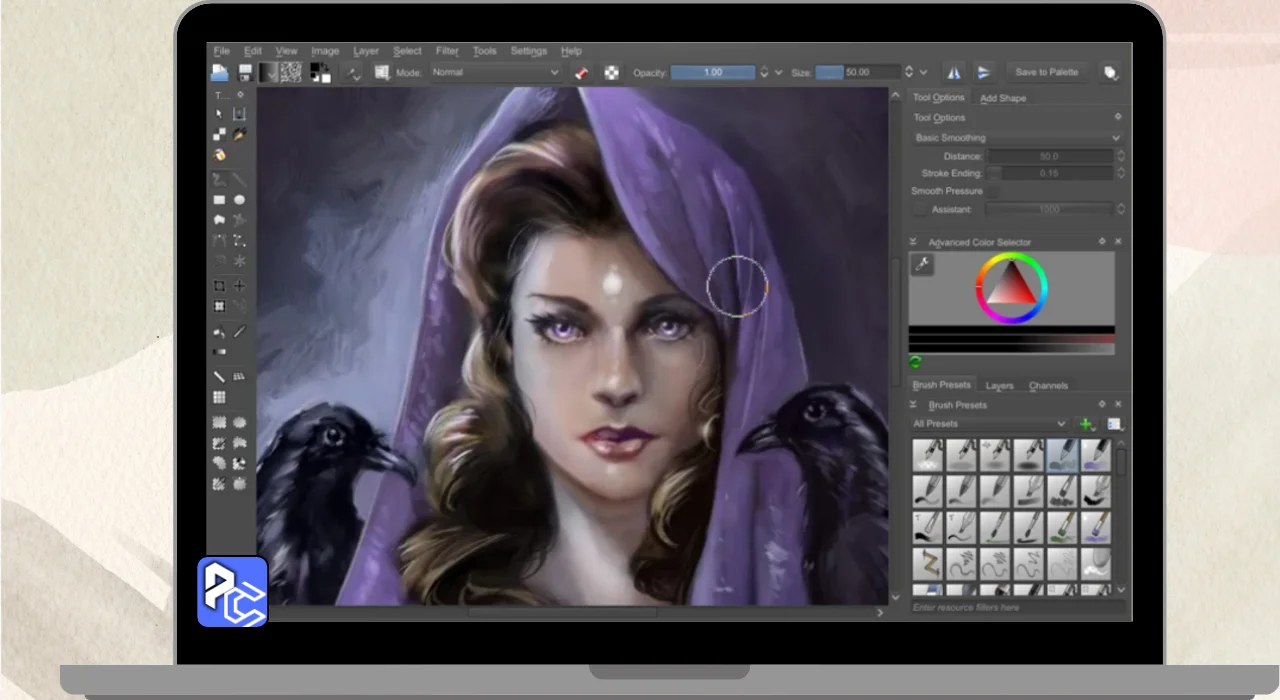Switch to the Layers tab

[999, 385]
